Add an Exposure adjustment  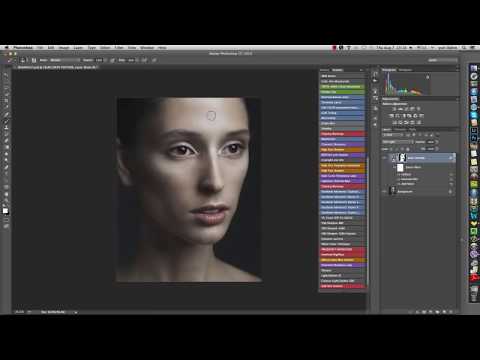(413, 109)
